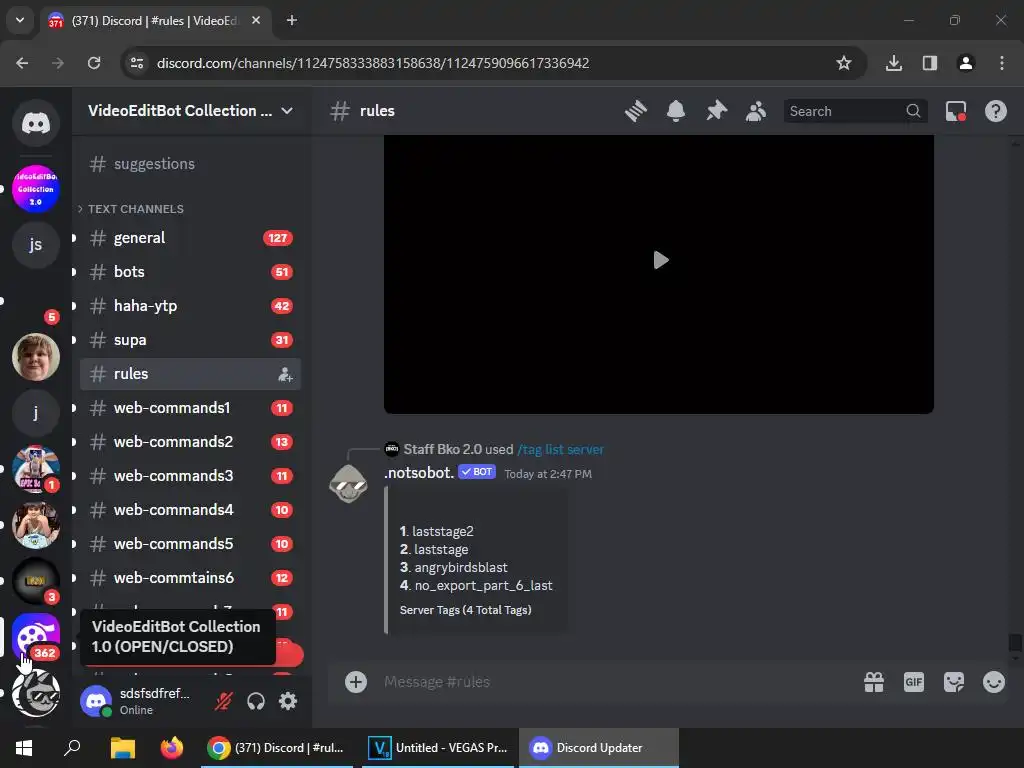Open the suggestions channel
Screen dimensions: 1024x768
click(x=190, y=164)
